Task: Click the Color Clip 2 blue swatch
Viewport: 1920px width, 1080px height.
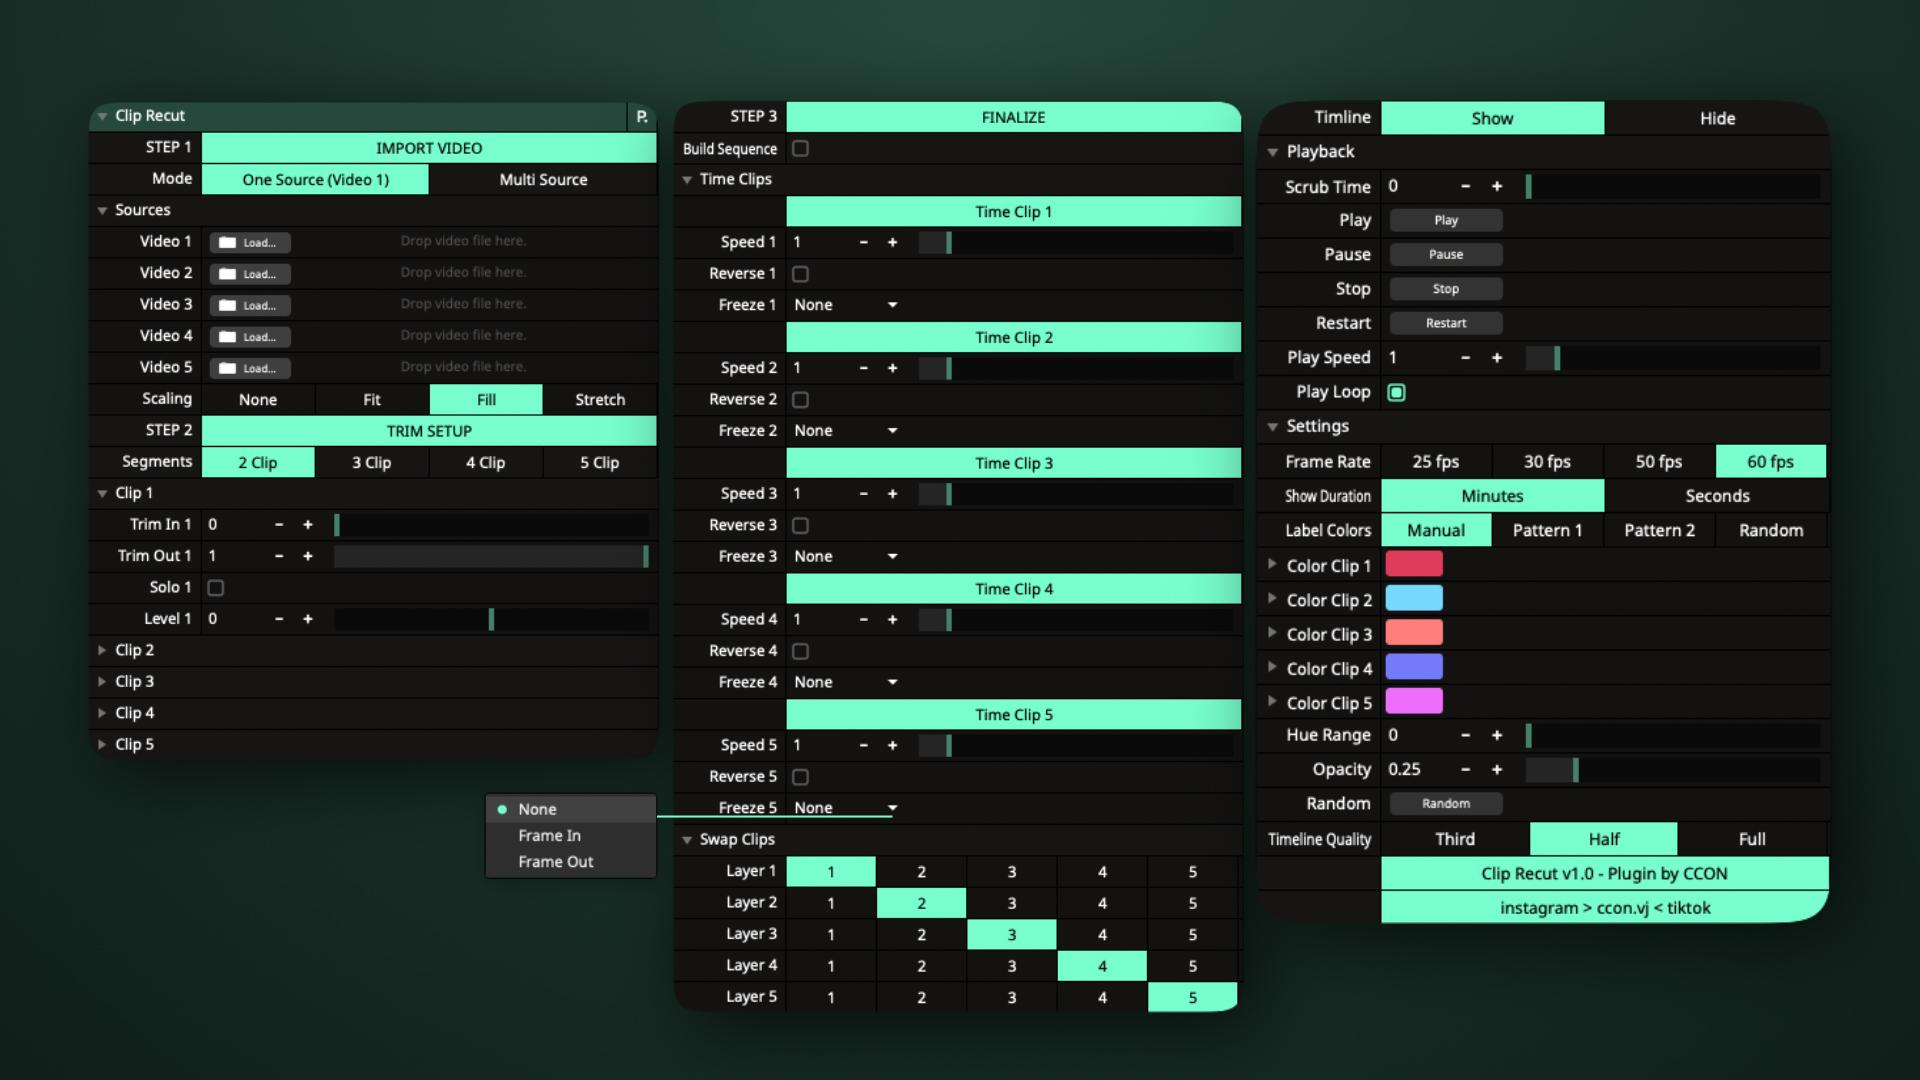Action: (x=1413, y=599)
